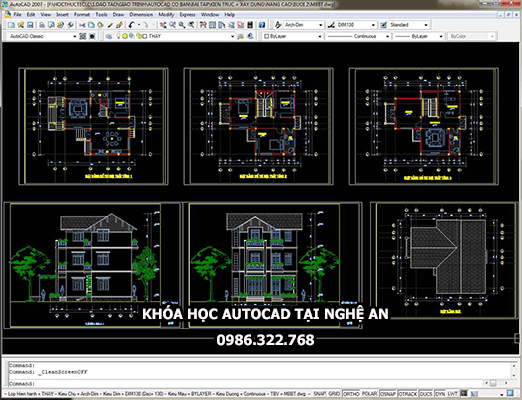Click the Open file icon
The width and height of the screenshot is (522, 400).
tap(21, 25)
